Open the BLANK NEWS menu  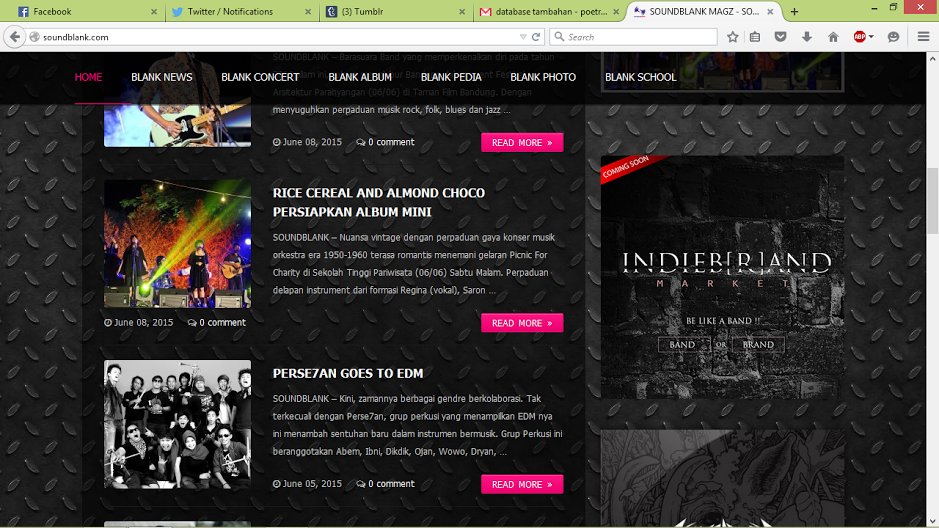click(162, 77)
